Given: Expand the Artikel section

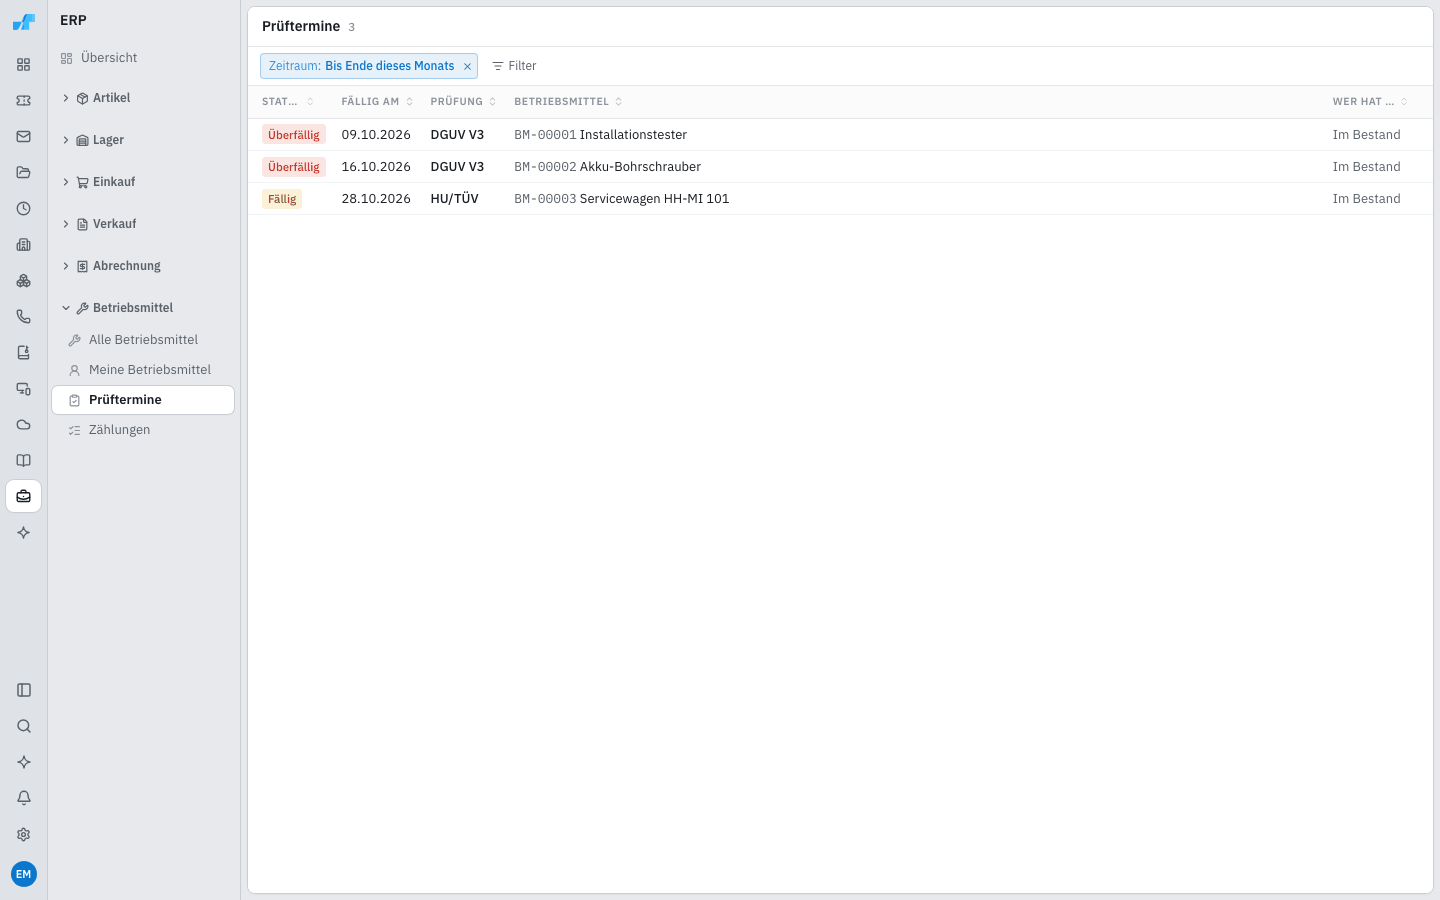Looking at the screenshot, I should [144, 98].
